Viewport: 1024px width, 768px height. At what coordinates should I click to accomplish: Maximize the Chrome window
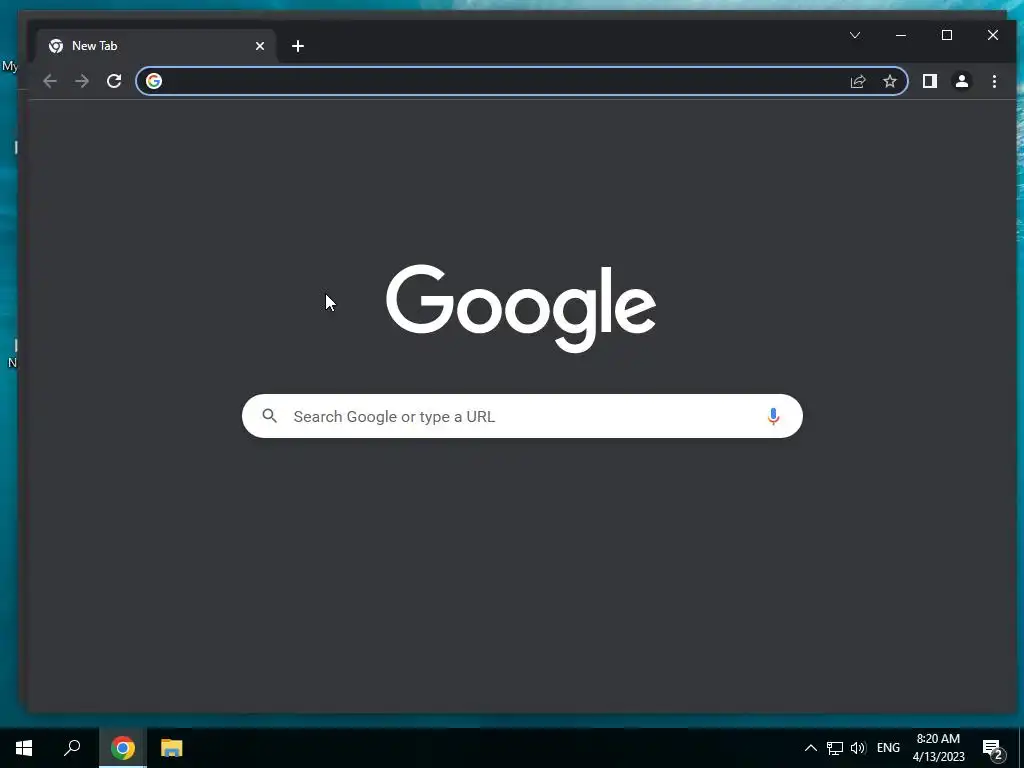point(947,35)
